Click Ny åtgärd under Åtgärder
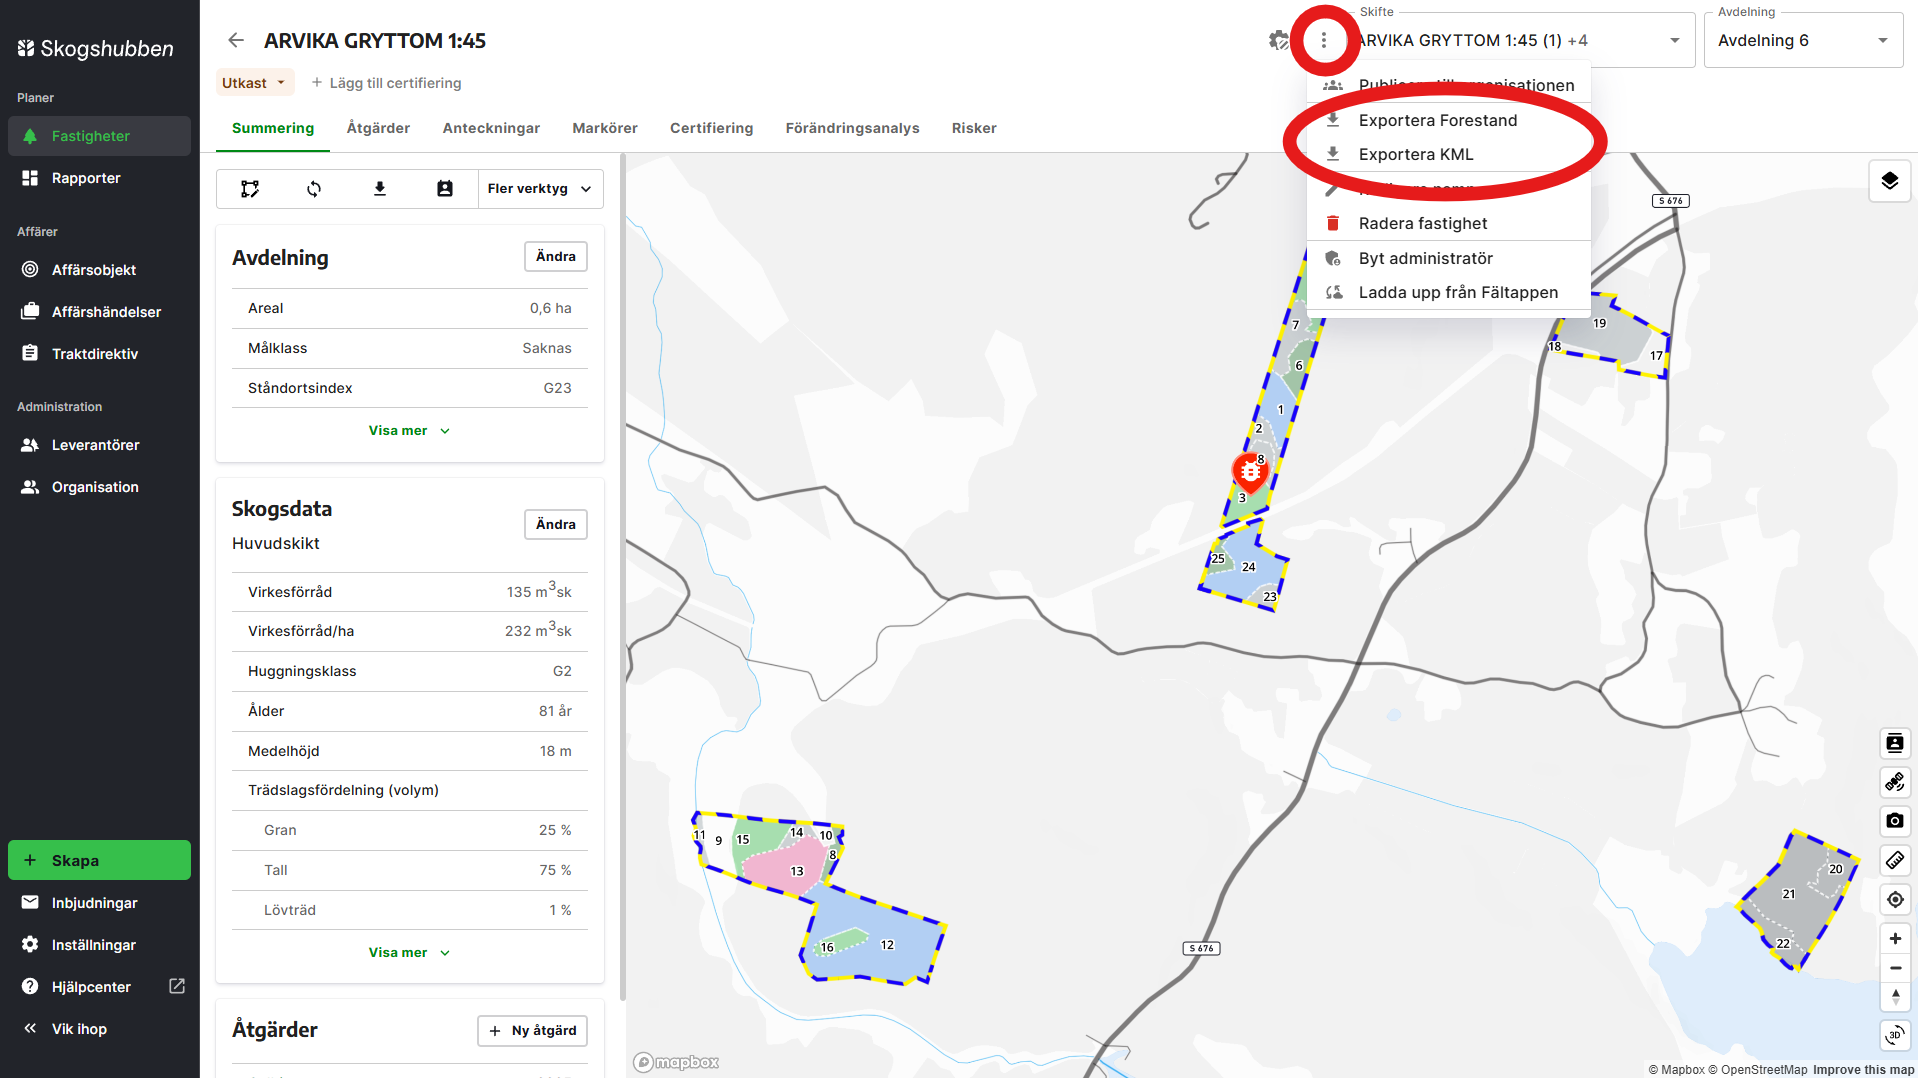1918x1078 pixels. point(532,1030)
